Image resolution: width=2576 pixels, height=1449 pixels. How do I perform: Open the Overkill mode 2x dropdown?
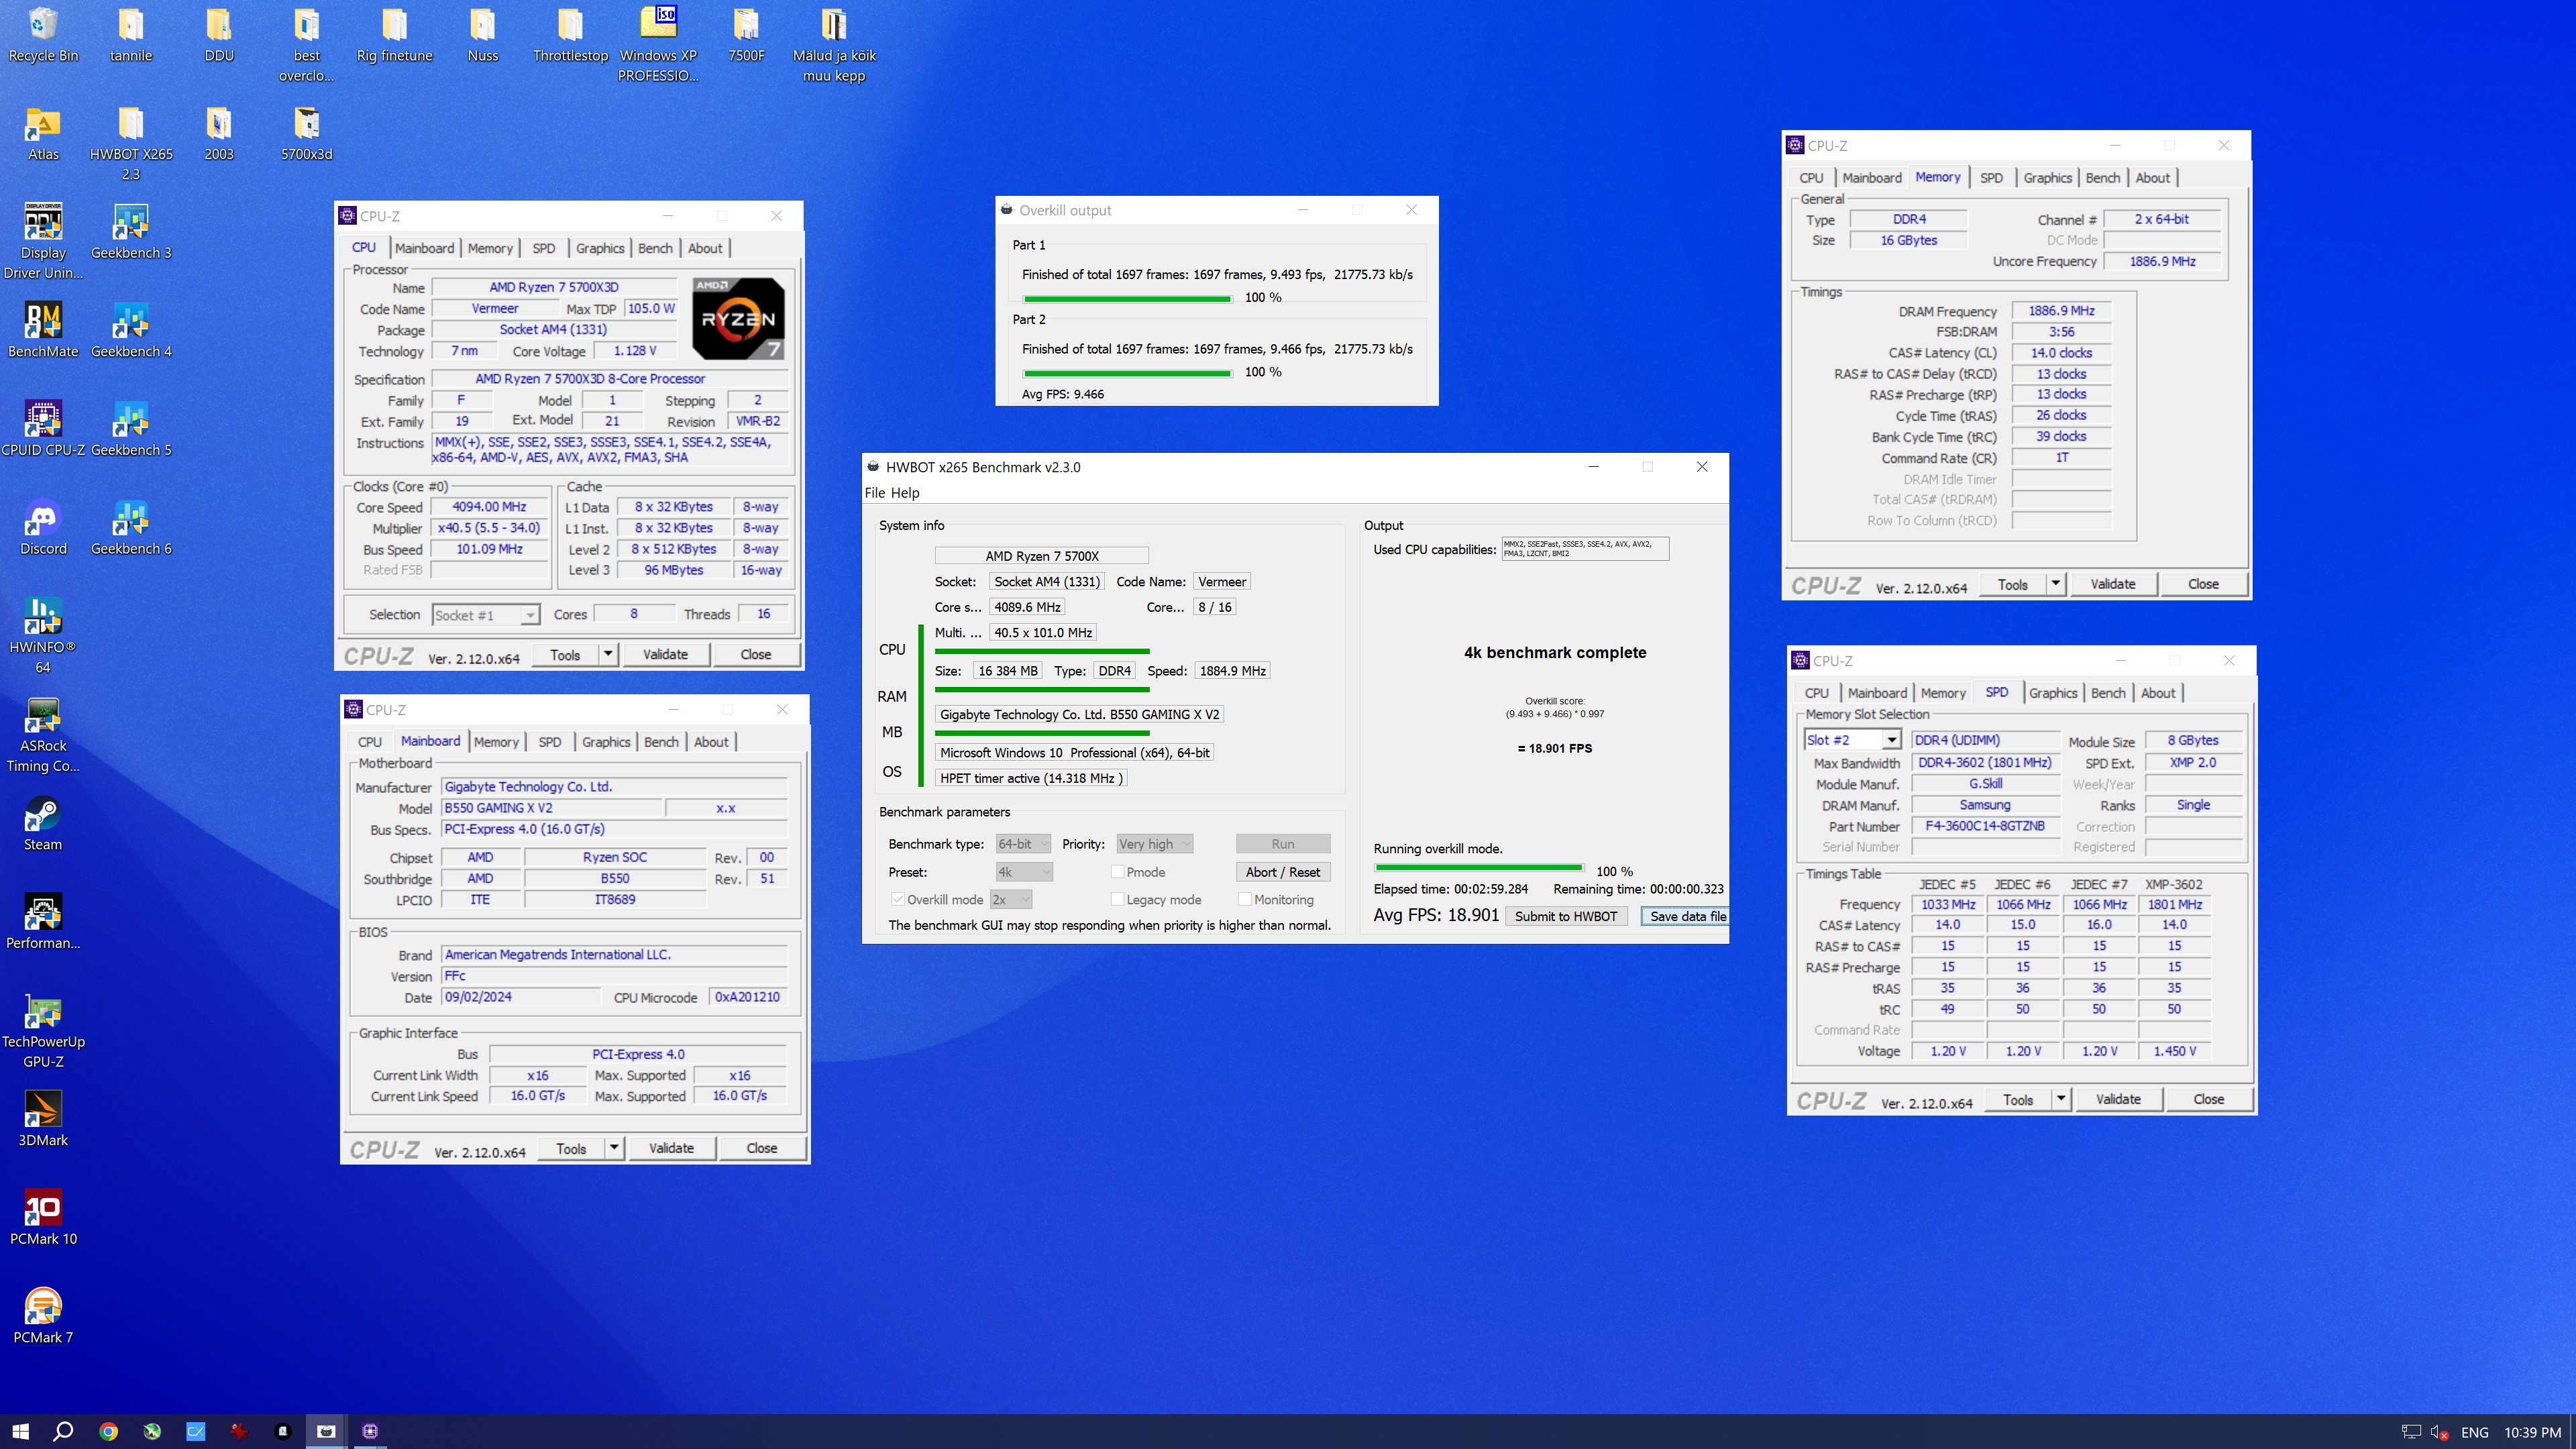tap(1011, 899)
